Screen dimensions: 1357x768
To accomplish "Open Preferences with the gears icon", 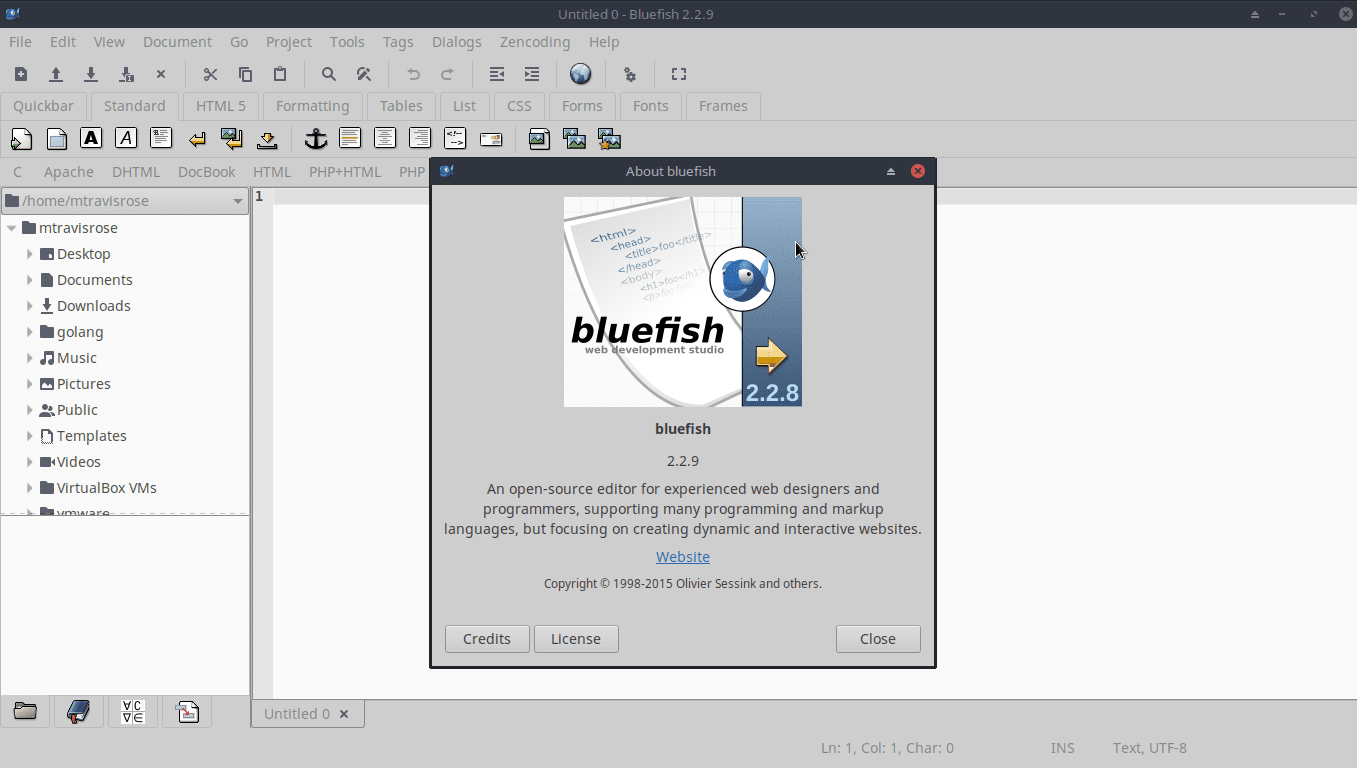I will 630,74.
